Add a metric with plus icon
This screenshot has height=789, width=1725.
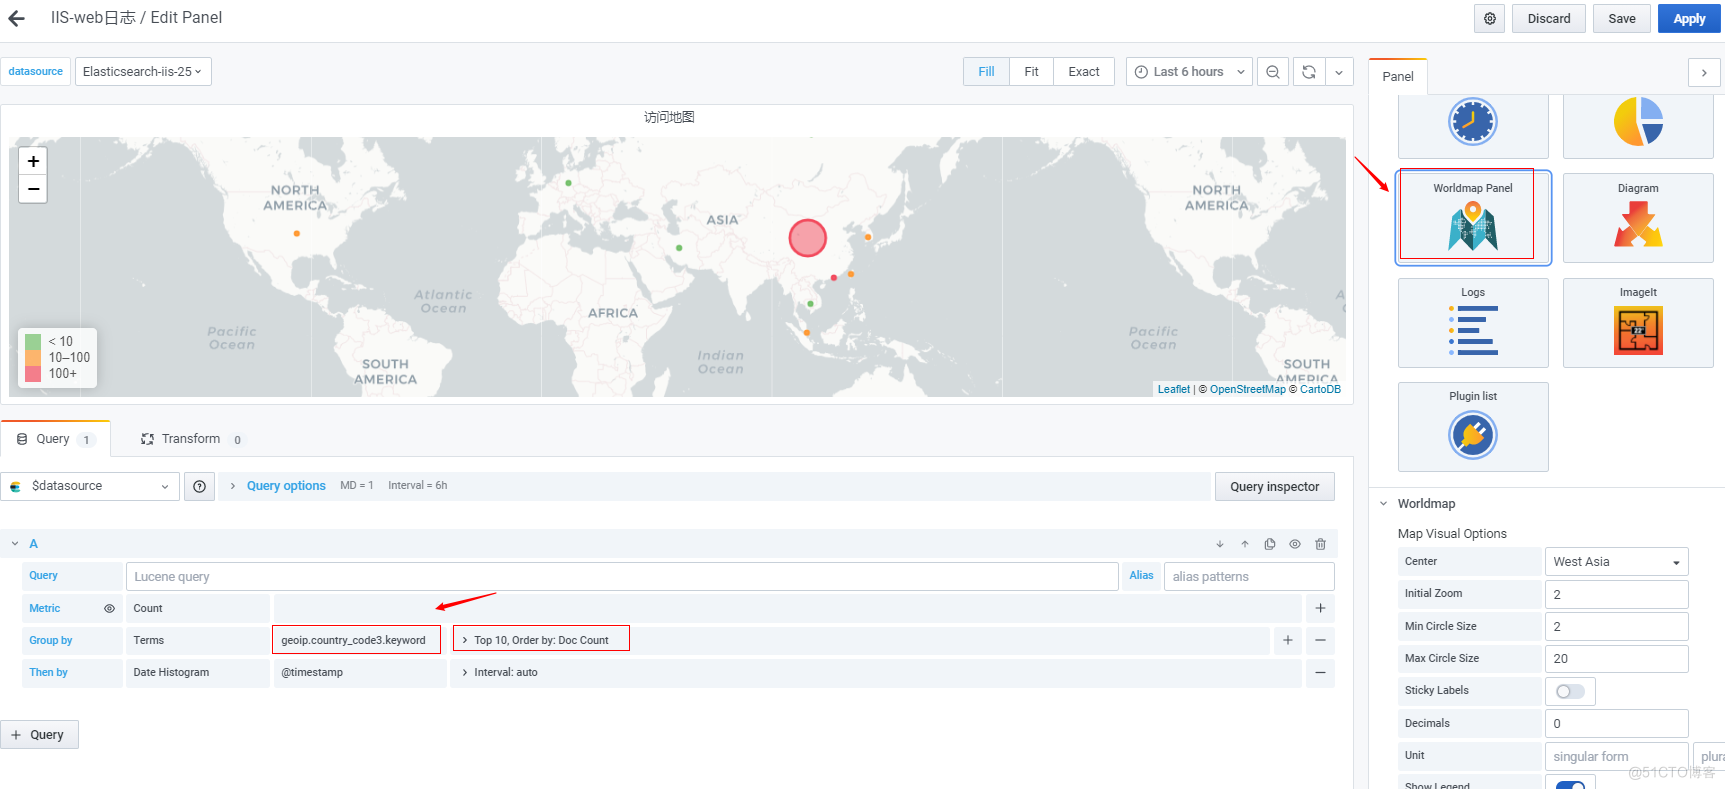1320,608
